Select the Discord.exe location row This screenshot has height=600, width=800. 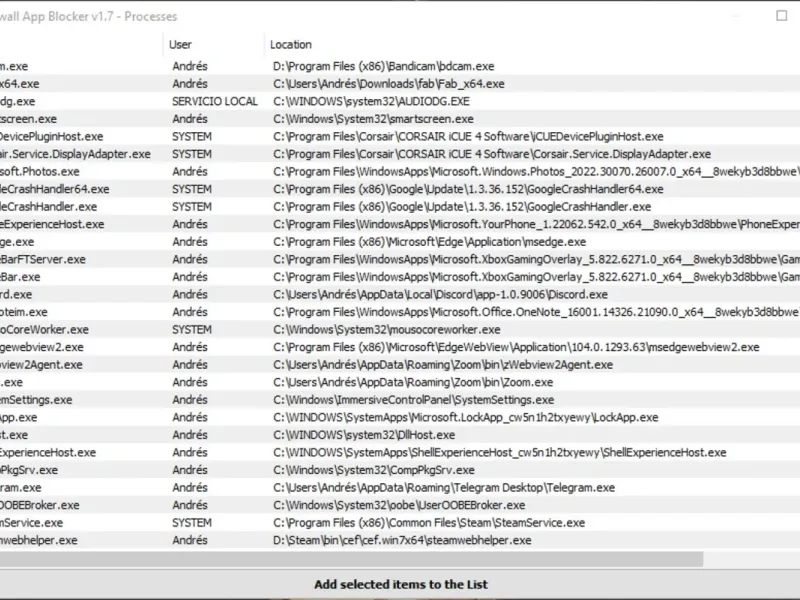click(440, 294)
